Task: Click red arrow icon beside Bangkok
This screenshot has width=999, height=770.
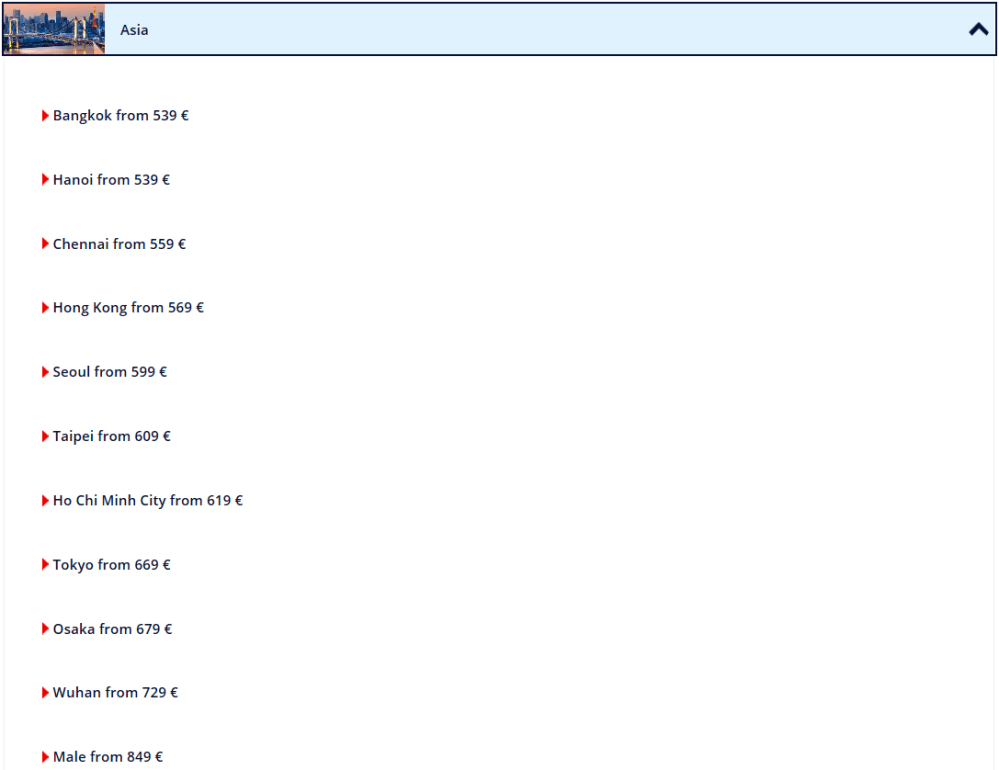Action: [45, 116]
